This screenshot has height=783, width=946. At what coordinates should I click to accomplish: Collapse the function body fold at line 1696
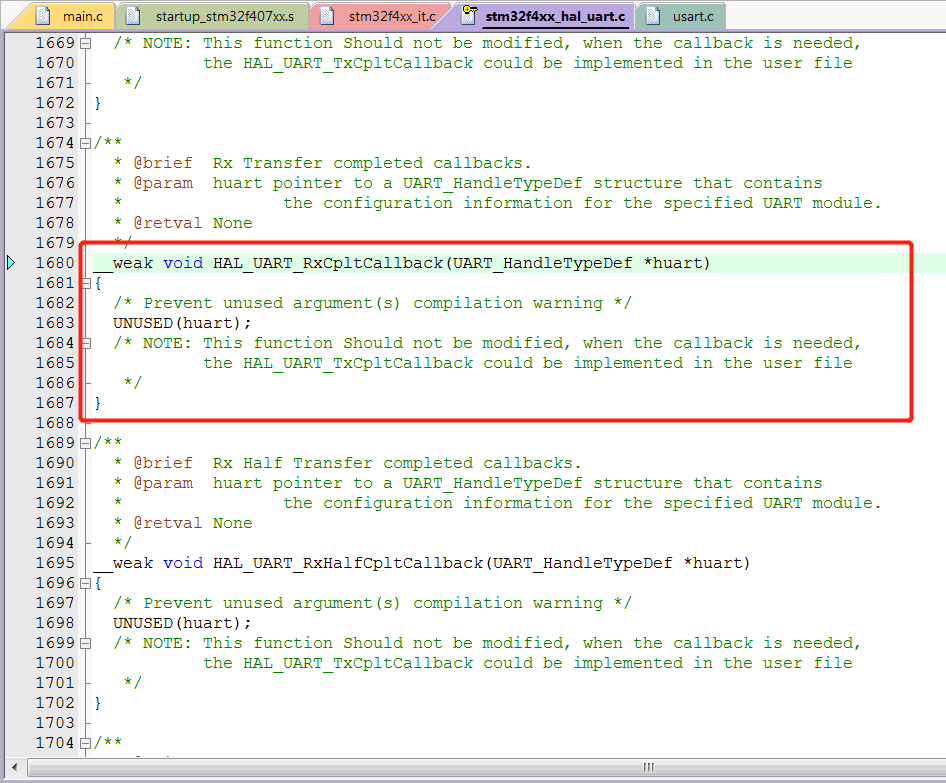(86, 583)
